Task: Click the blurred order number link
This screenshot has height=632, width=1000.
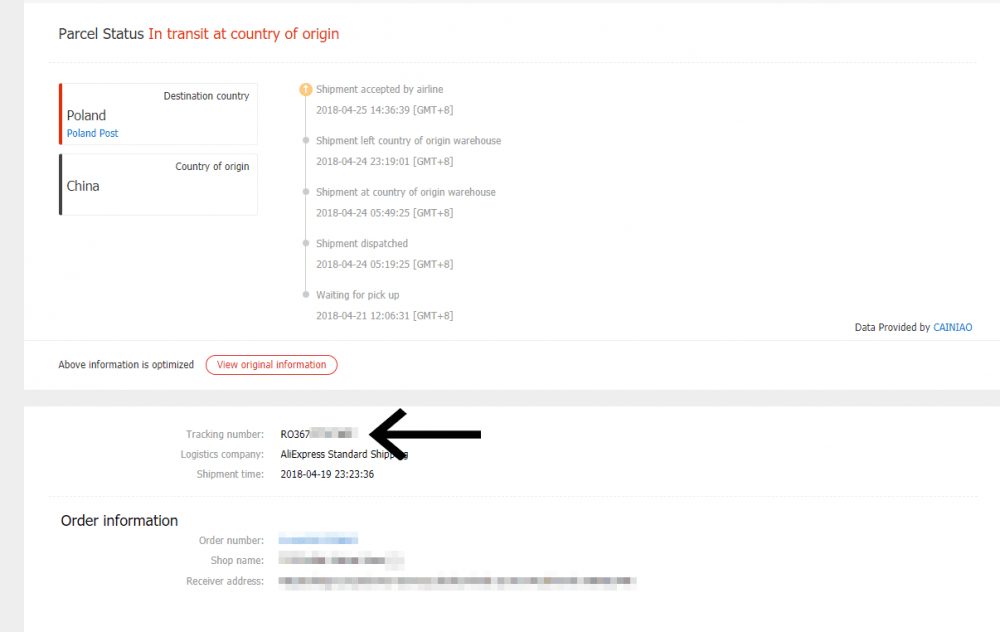Action: pos(318,540)
